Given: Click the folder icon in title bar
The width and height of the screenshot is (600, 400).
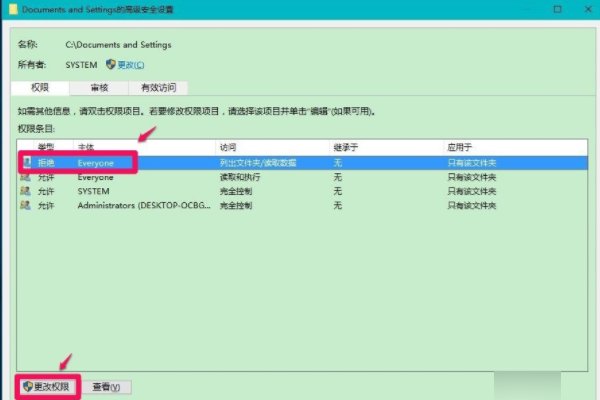Looking at the screenshot, I should point(13,9).
